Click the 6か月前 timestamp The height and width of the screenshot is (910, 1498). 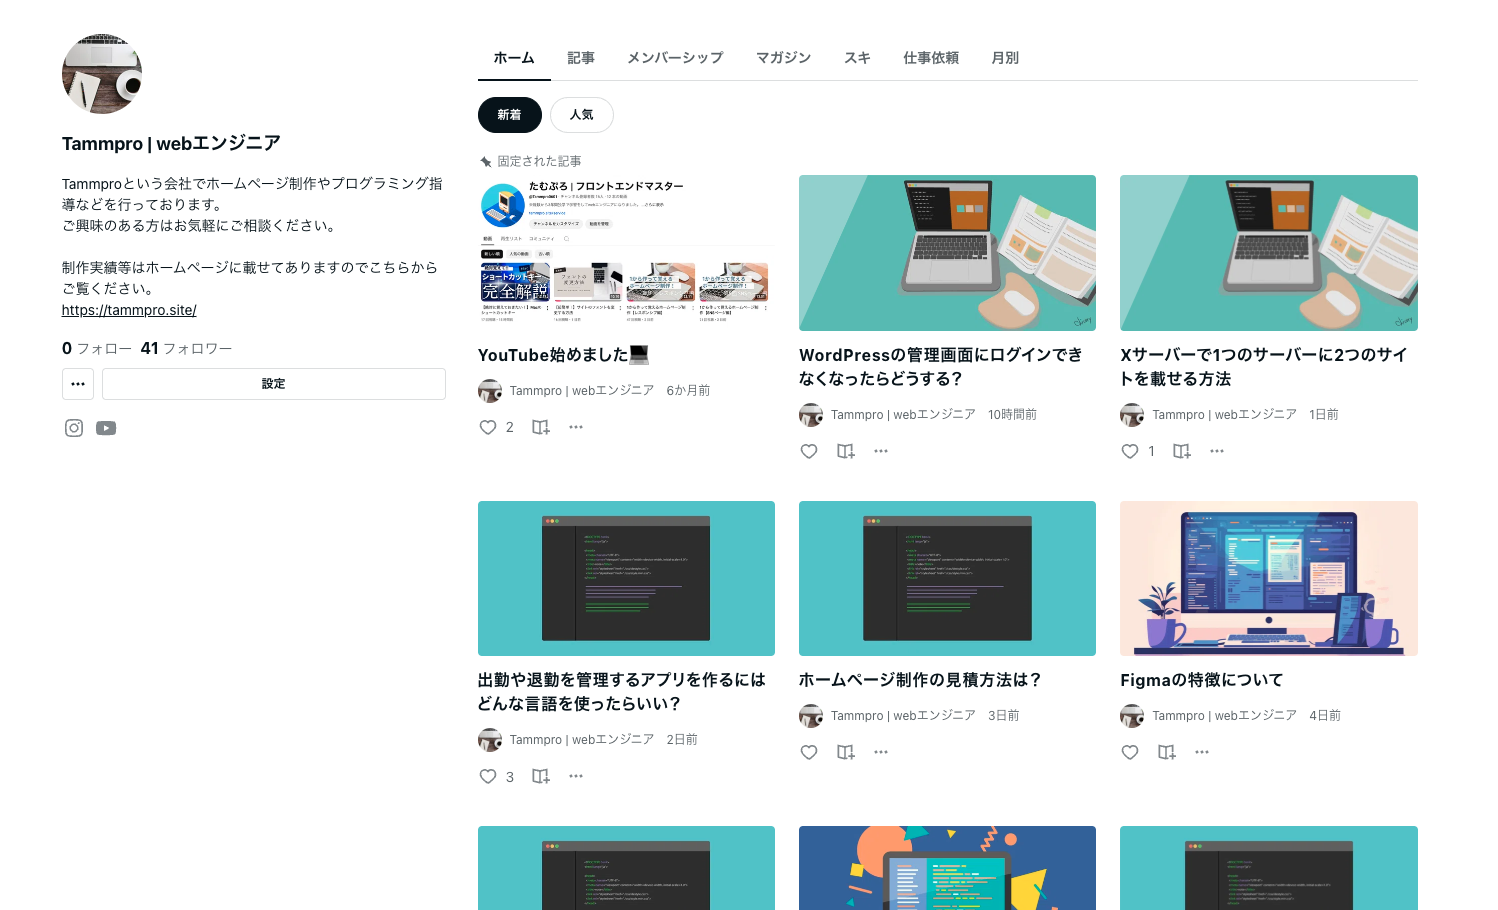coord(688,391)
